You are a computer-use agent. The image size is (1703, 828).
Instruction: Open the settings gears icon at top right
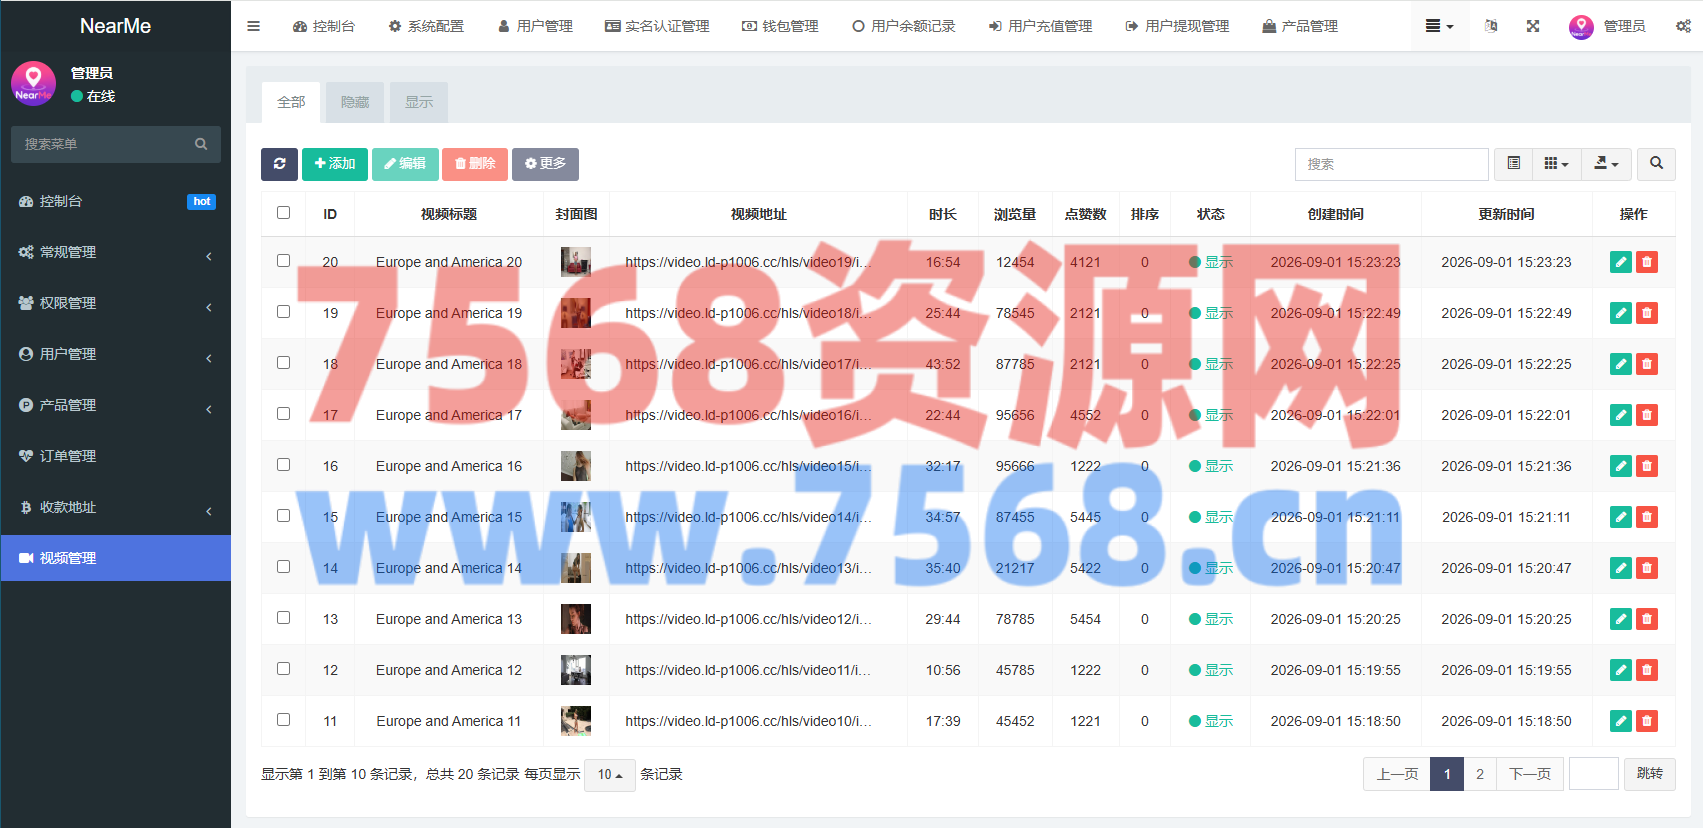pos(1683,26)
